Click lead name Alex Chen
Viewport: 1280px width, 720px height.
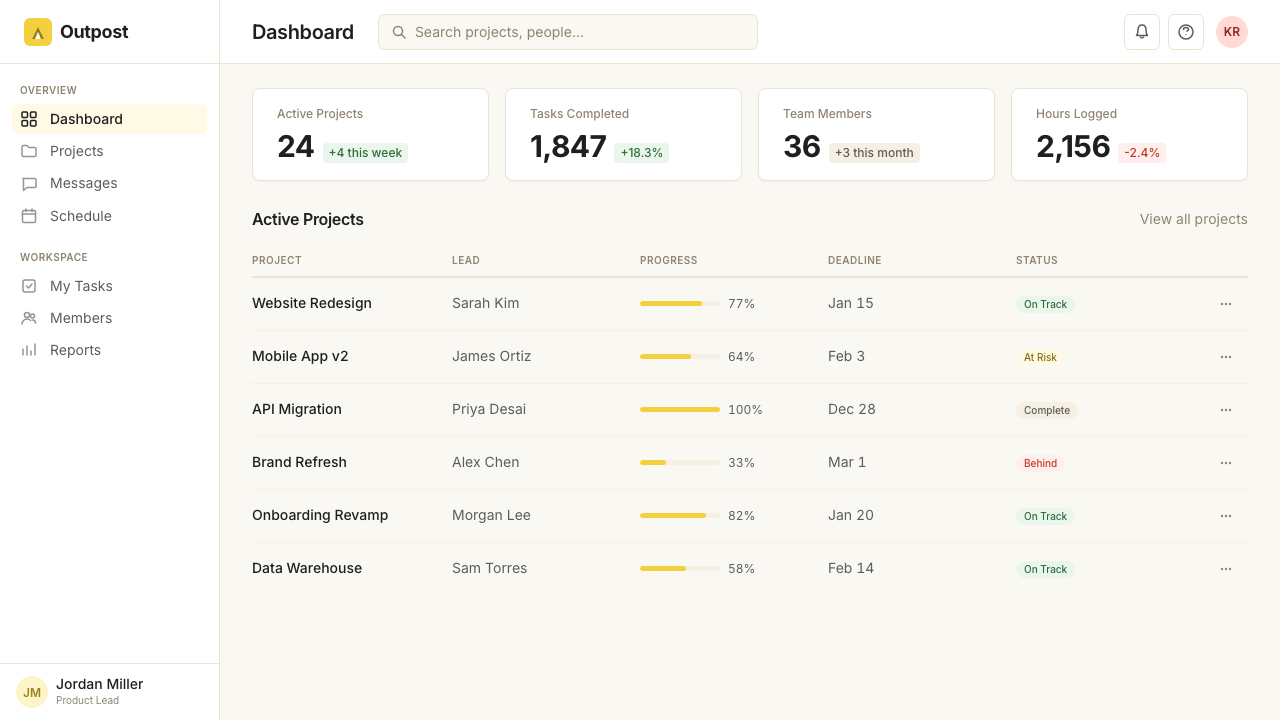coord(485,462)
